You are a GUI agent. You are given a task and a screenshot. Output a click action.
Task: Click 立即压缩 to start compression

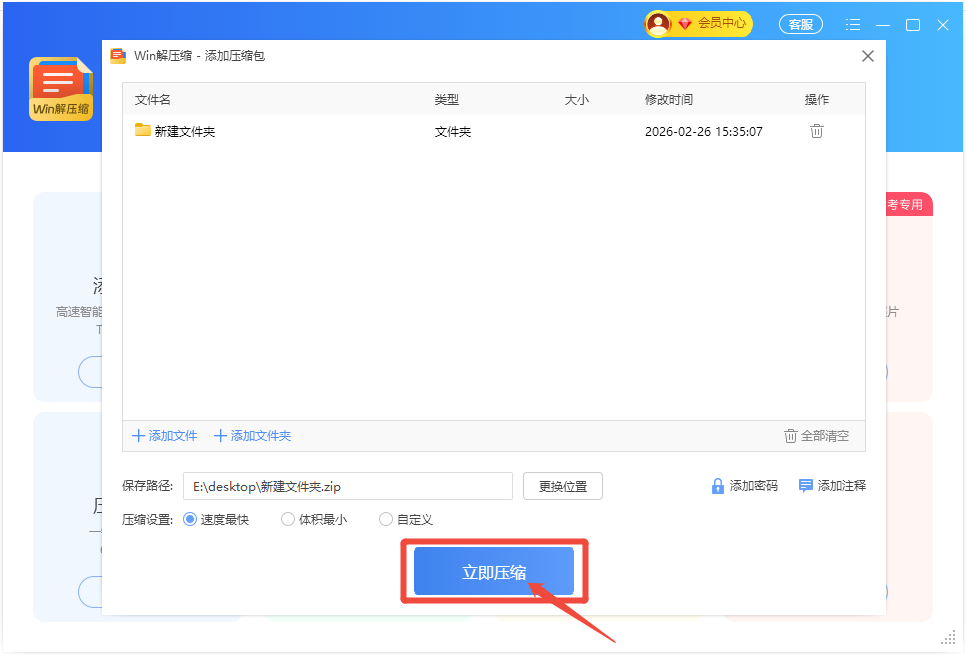494,572
